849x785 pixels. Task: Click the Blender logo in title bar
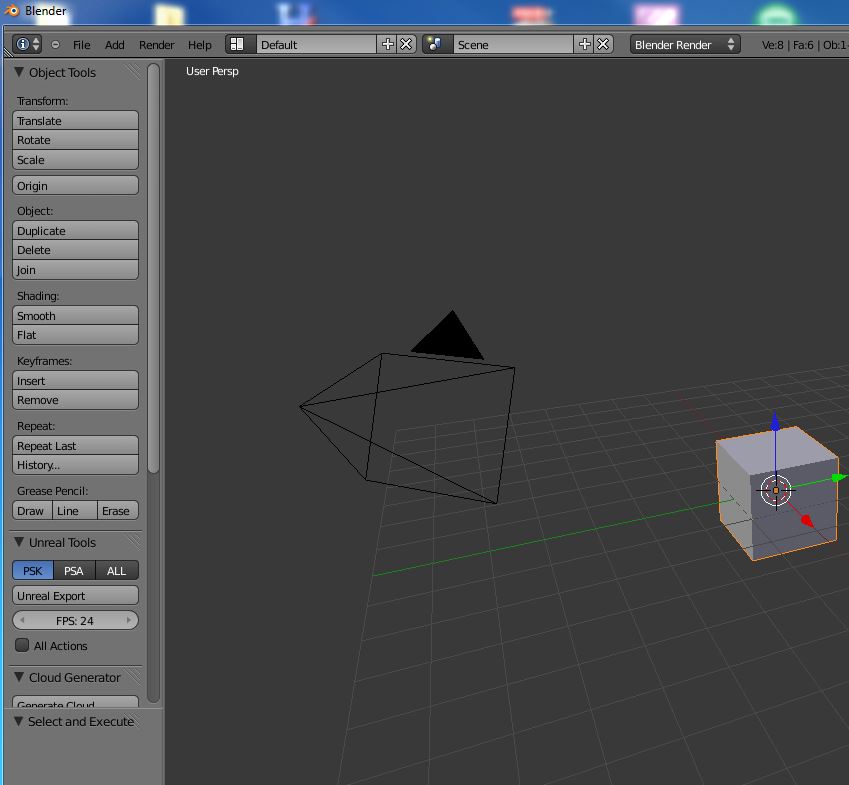[x=11, y=10]
